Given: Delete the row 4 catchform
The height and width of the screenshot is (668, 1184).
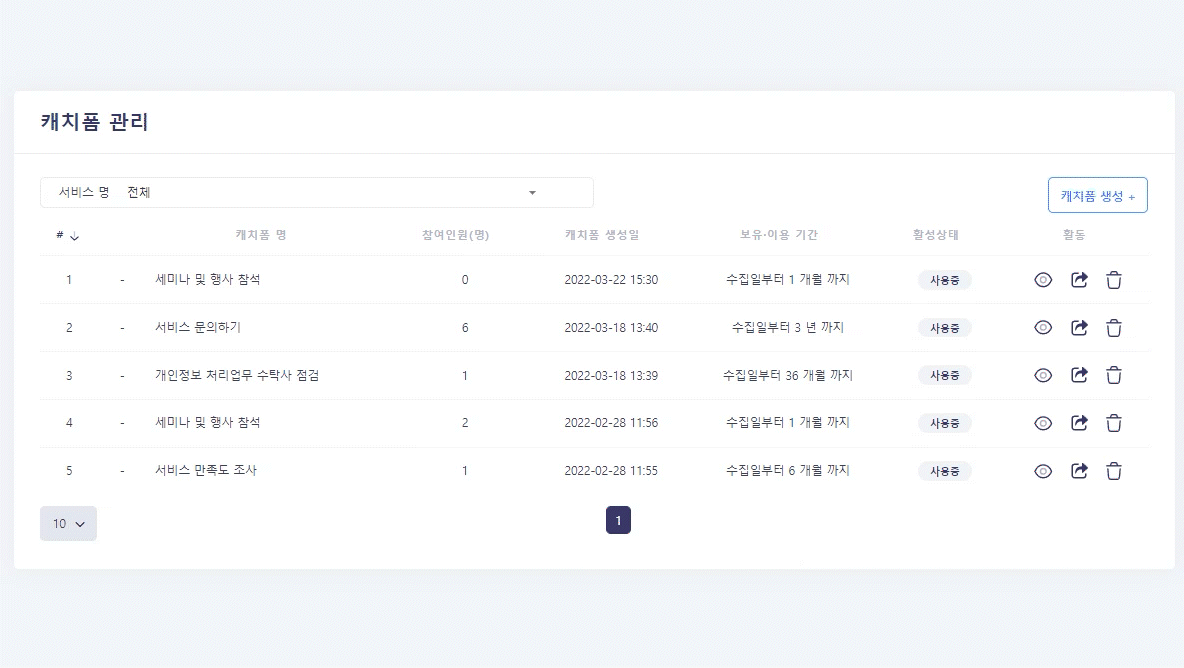Looking at the screenshot, I should 1114,423.
